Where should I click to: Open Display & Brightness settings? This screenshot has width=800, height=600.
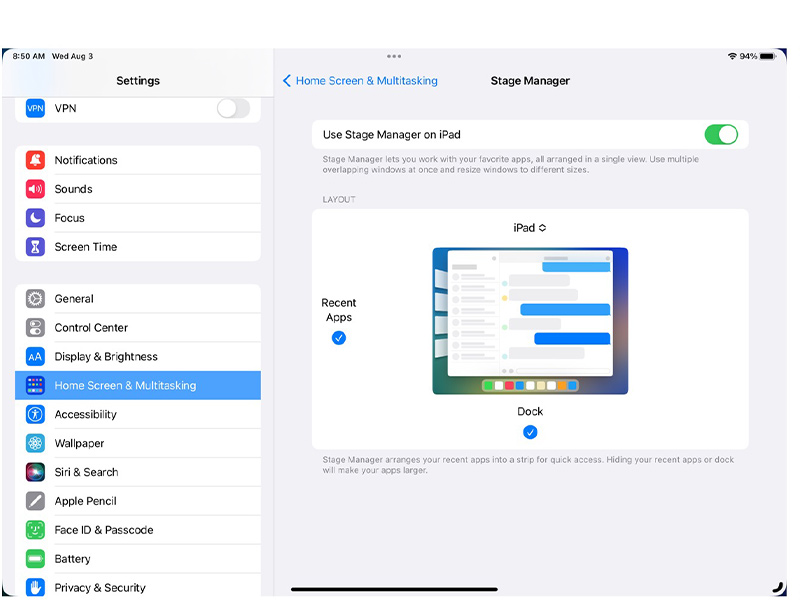click(x=138, y=357)
